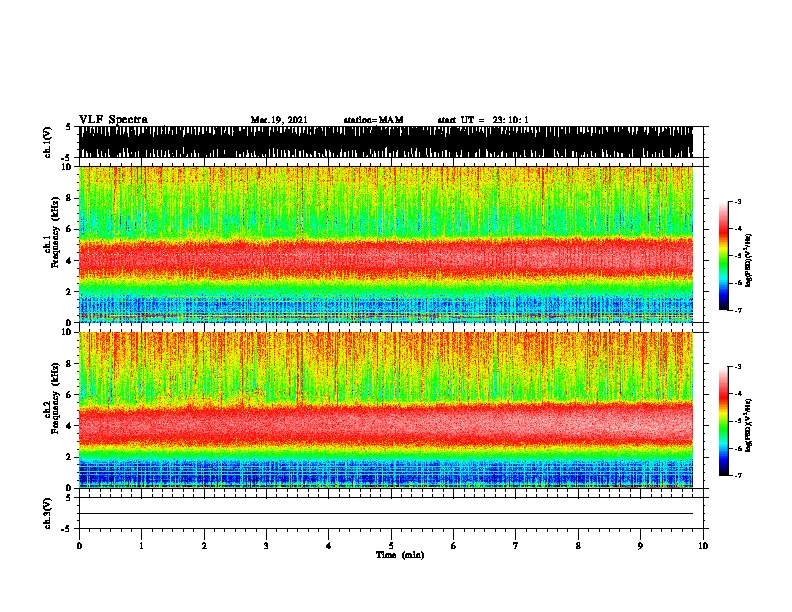Select the date text "Mar.19, 2021"

click(x=279, y=120)
